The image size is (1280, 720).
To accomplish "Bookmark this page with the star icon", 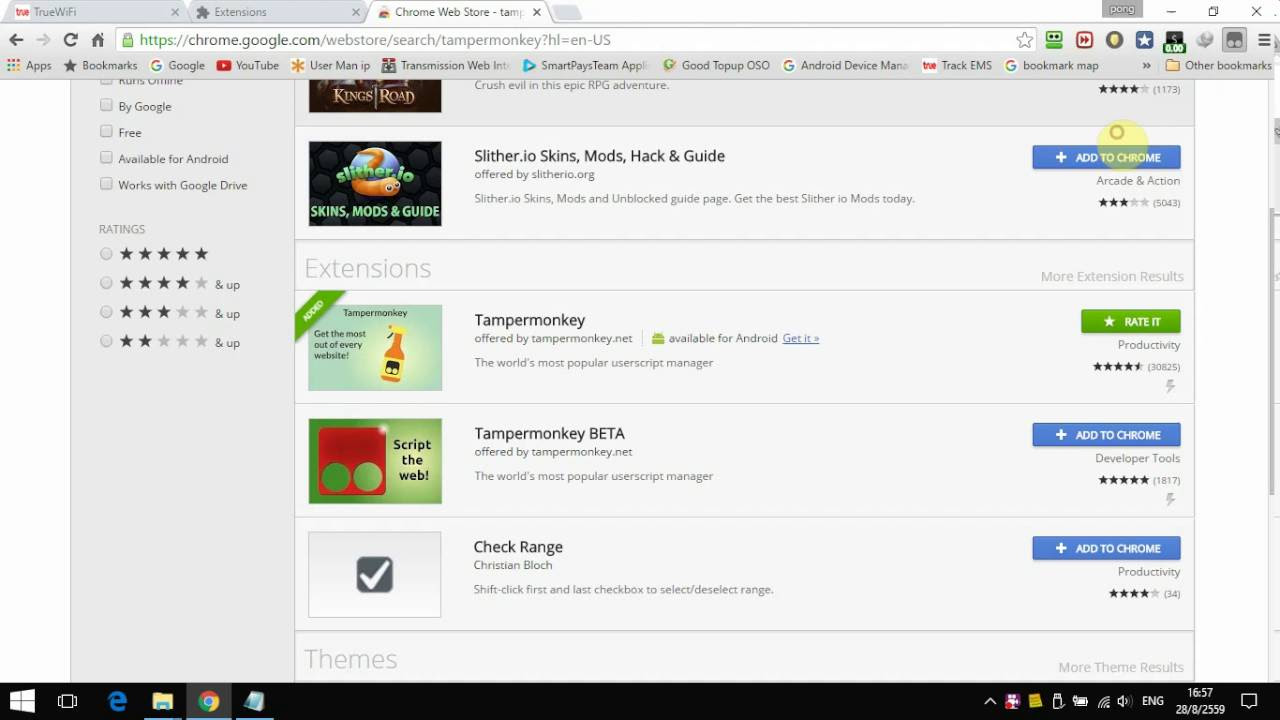I will pyautogui.click(x=1024, y=40).
